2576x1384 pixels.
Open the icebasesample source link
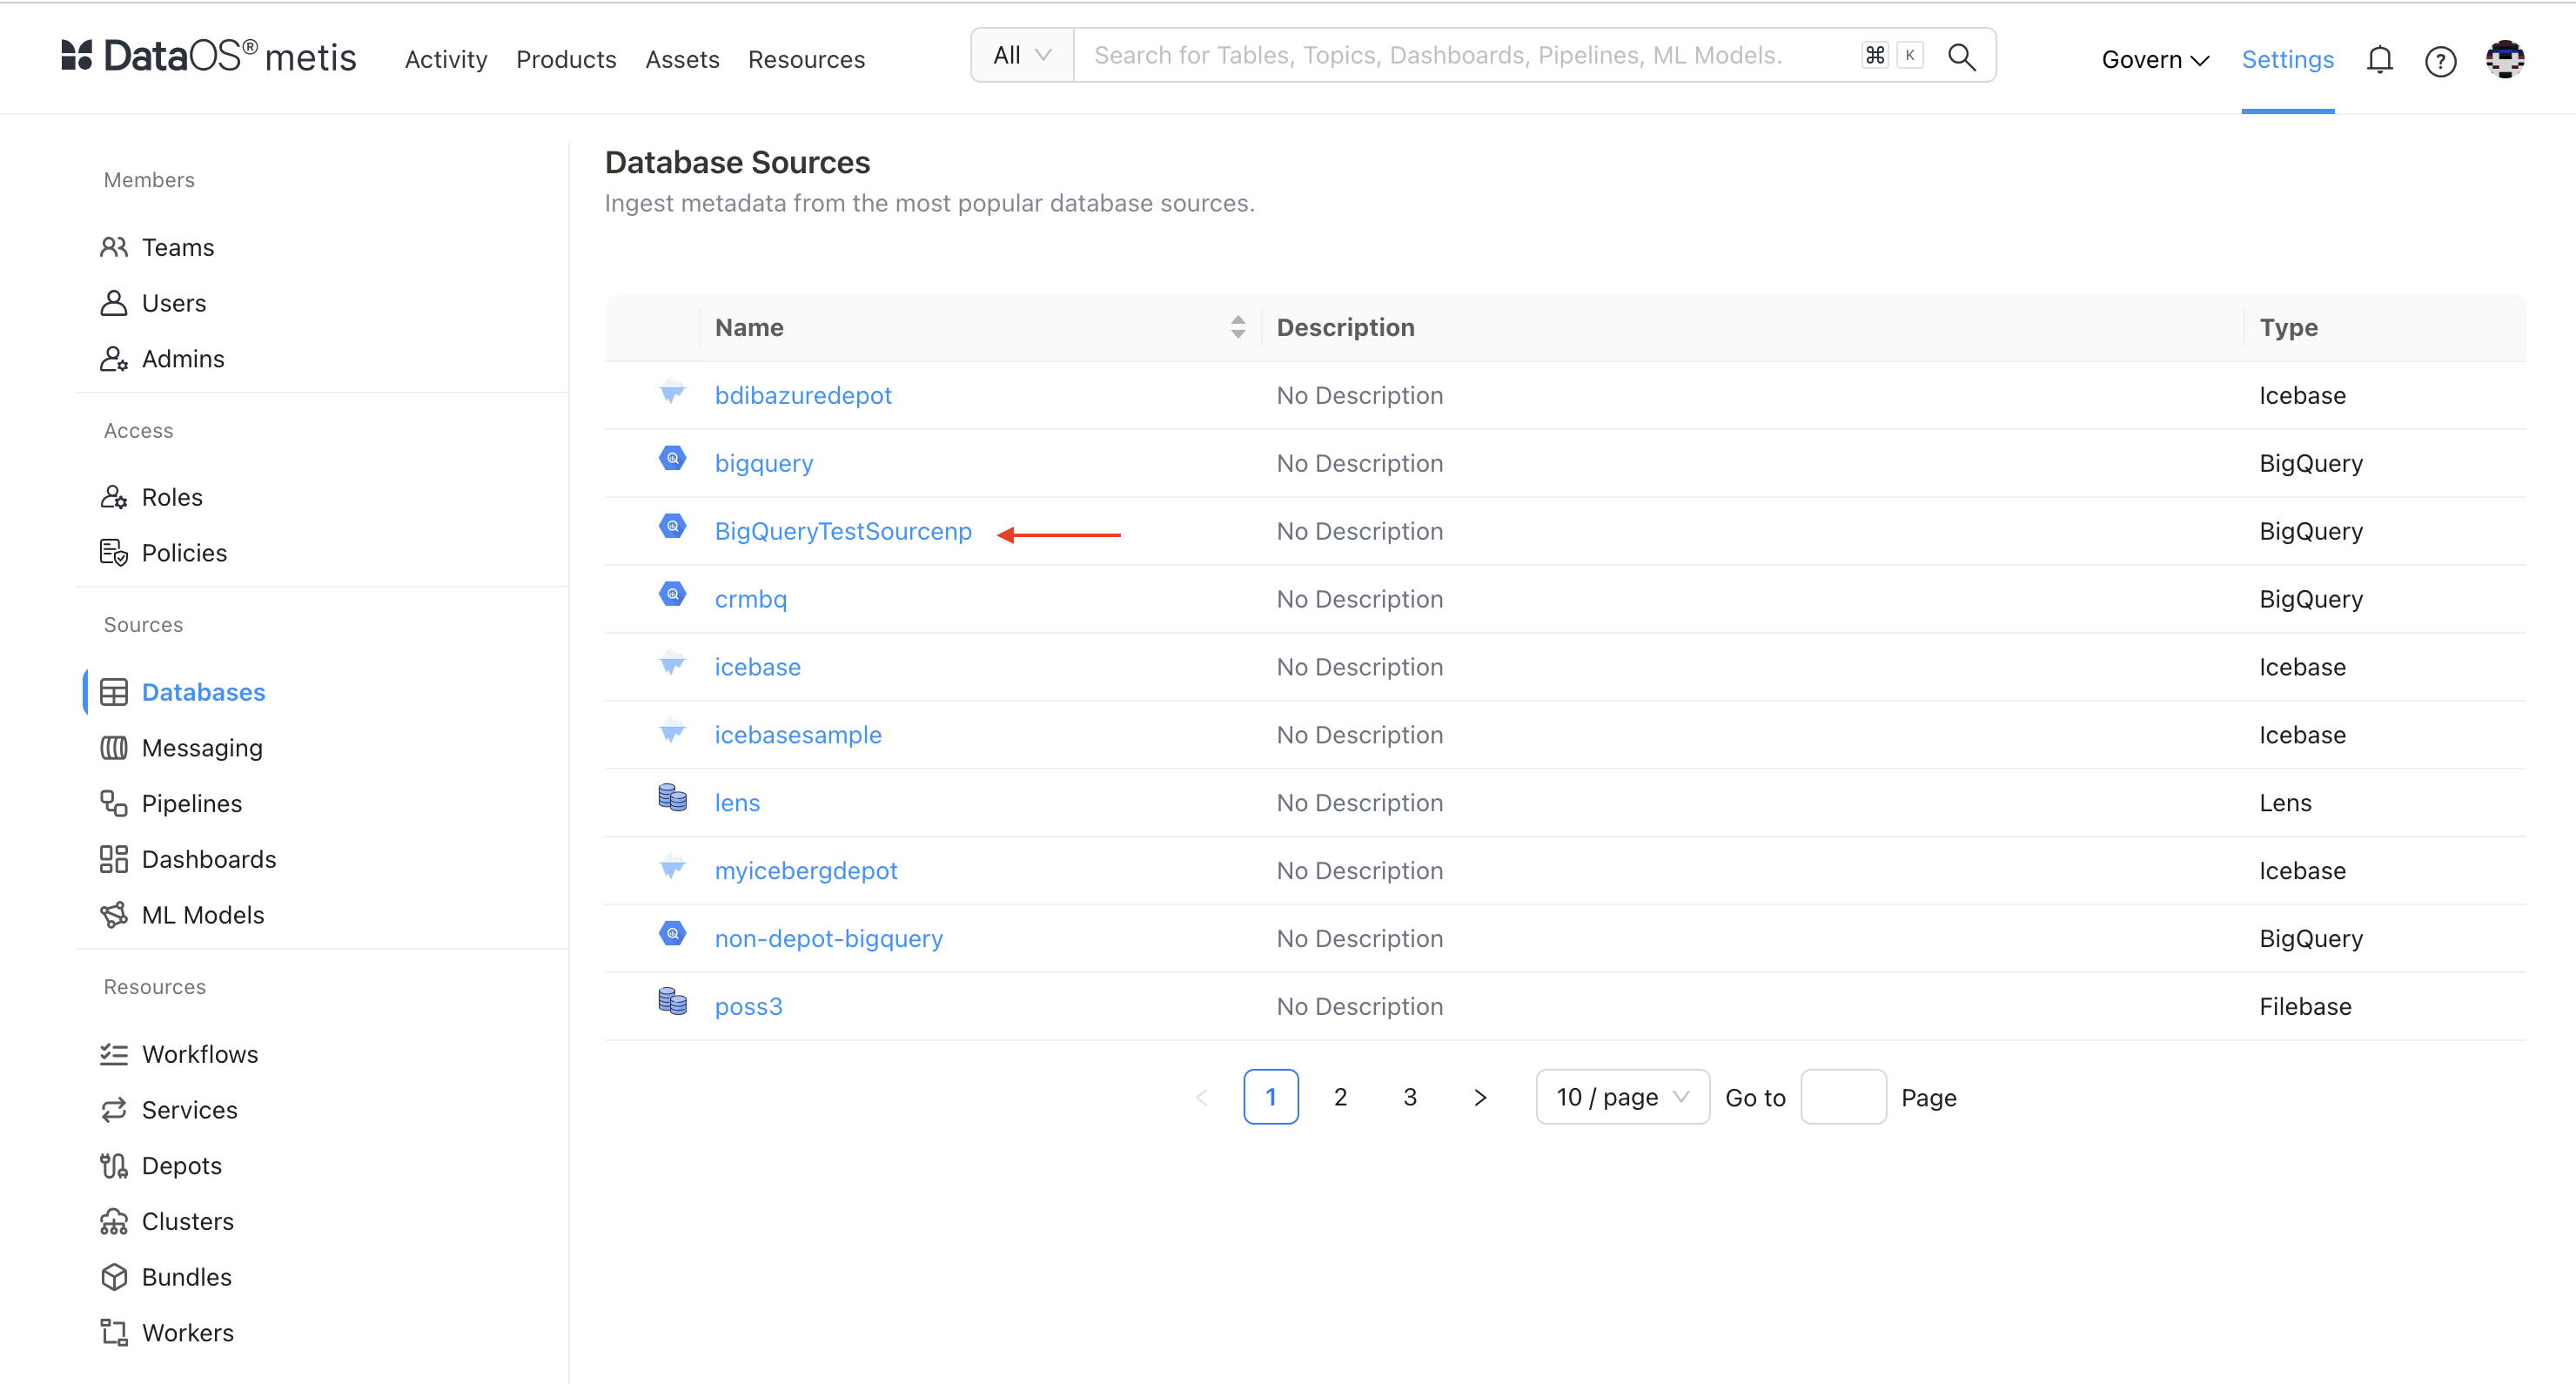pos(798,735)
